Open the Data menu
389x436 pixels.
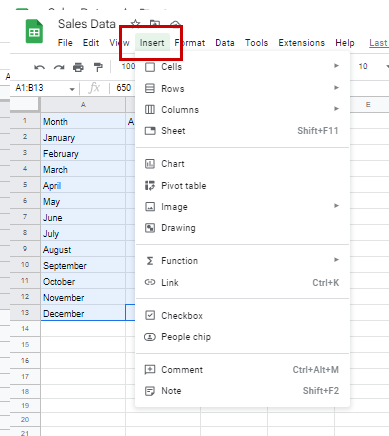(x=225, y=43)
